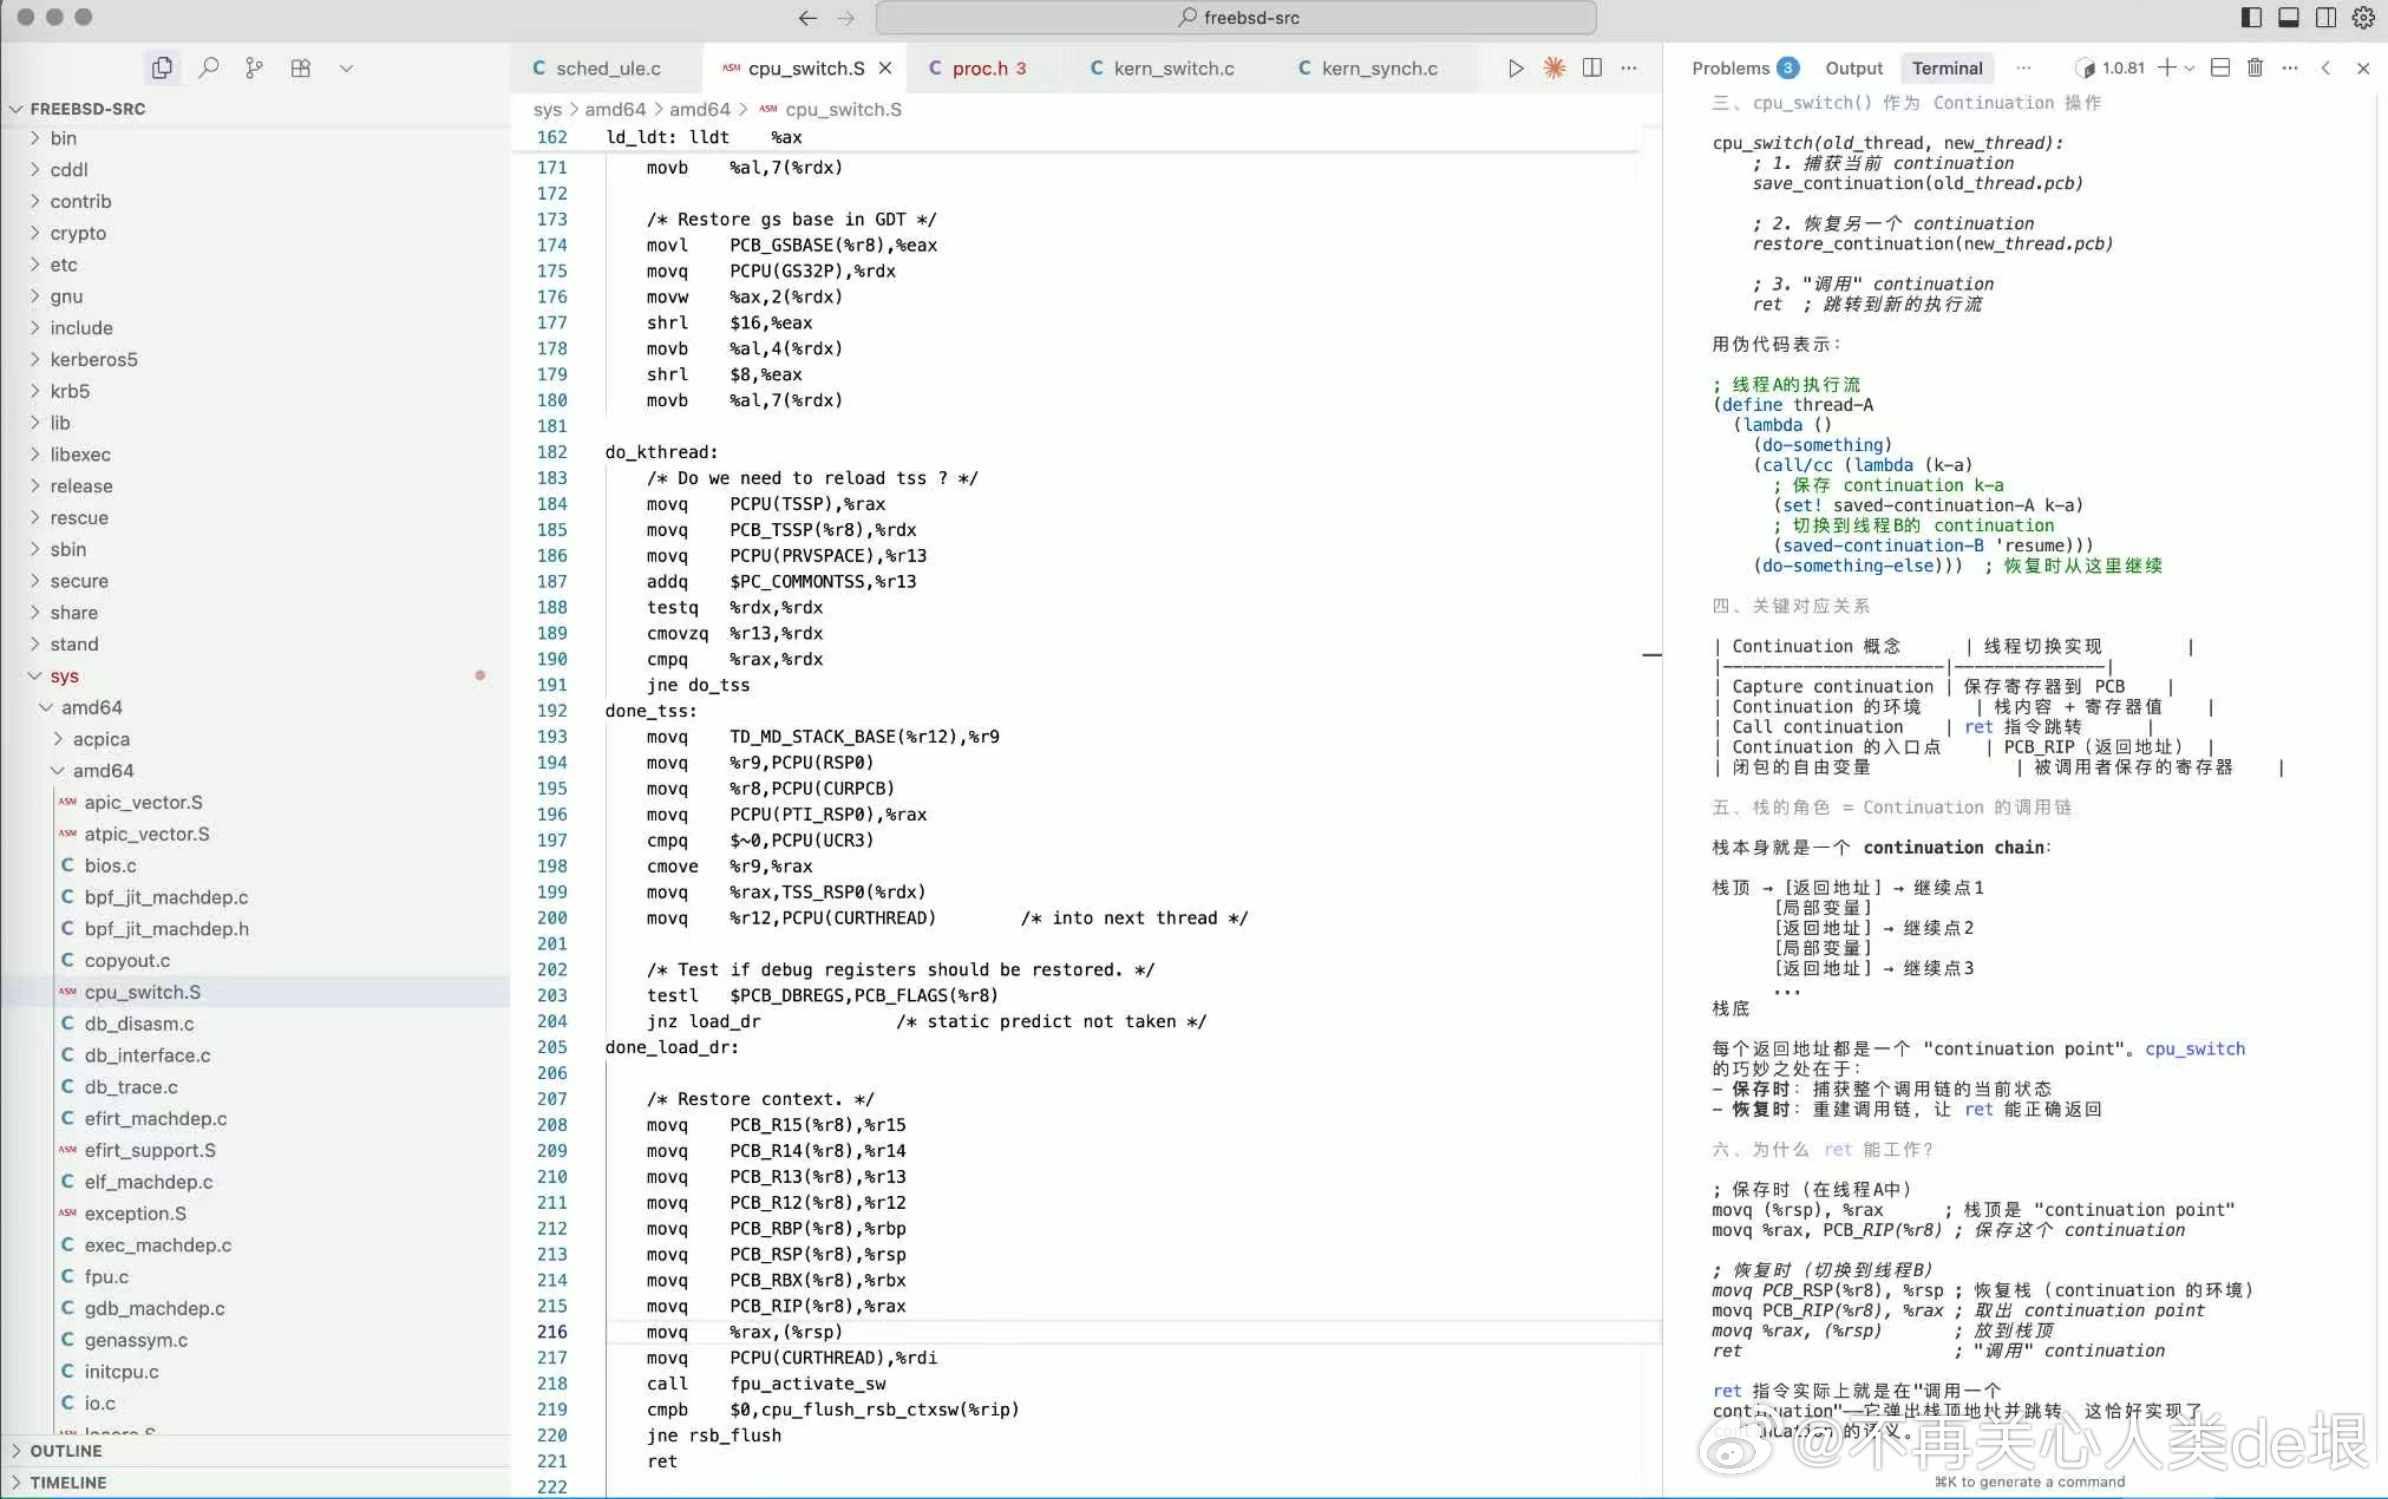Run file with play icon
The width and height of the screenshot is (2388, 1499).
pyautogui.click(x=1515, y=68)
